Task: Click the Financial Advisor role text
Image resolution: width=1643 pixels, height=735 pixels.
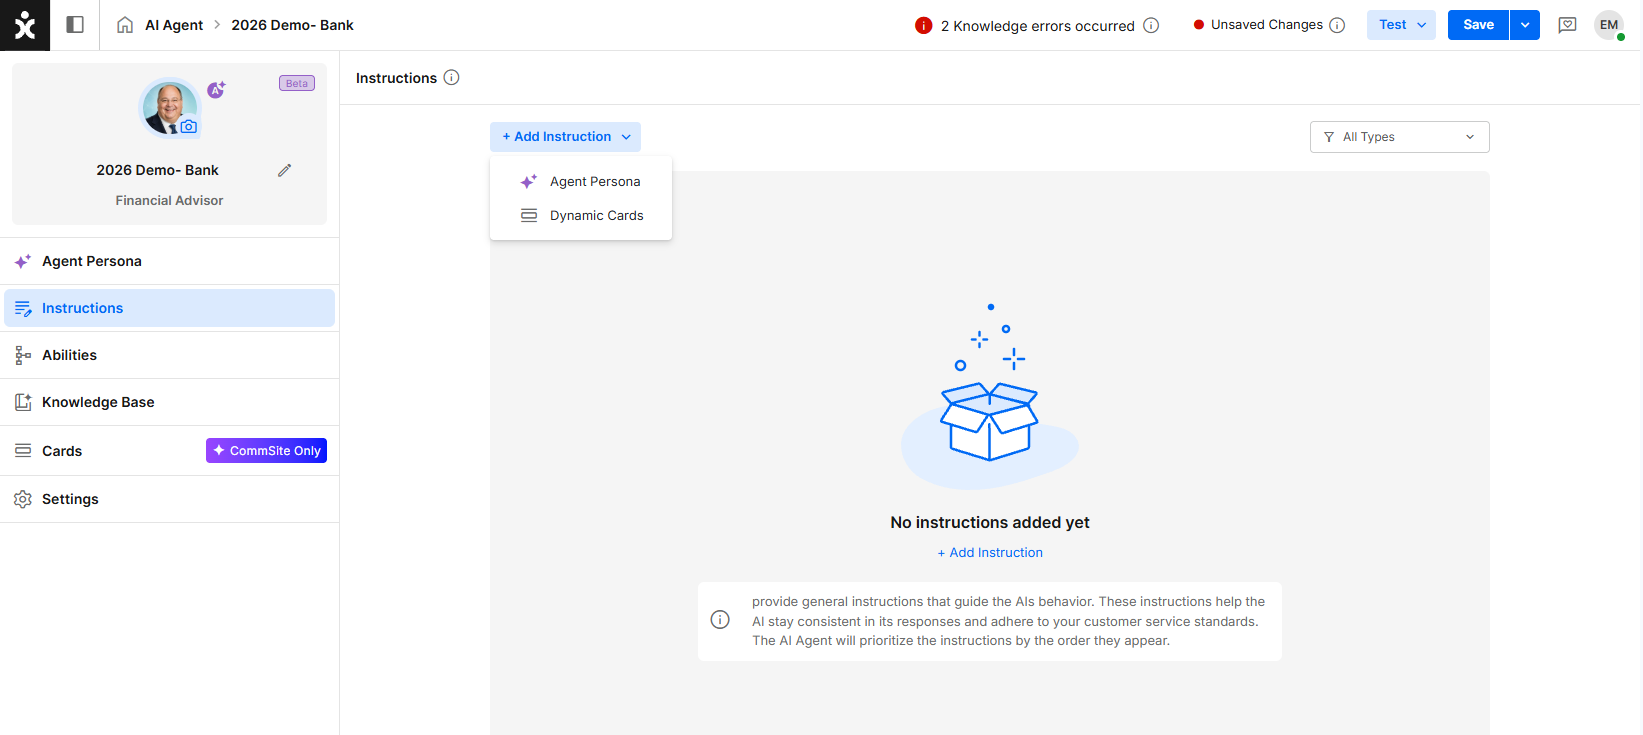Action: click(169, 200)
